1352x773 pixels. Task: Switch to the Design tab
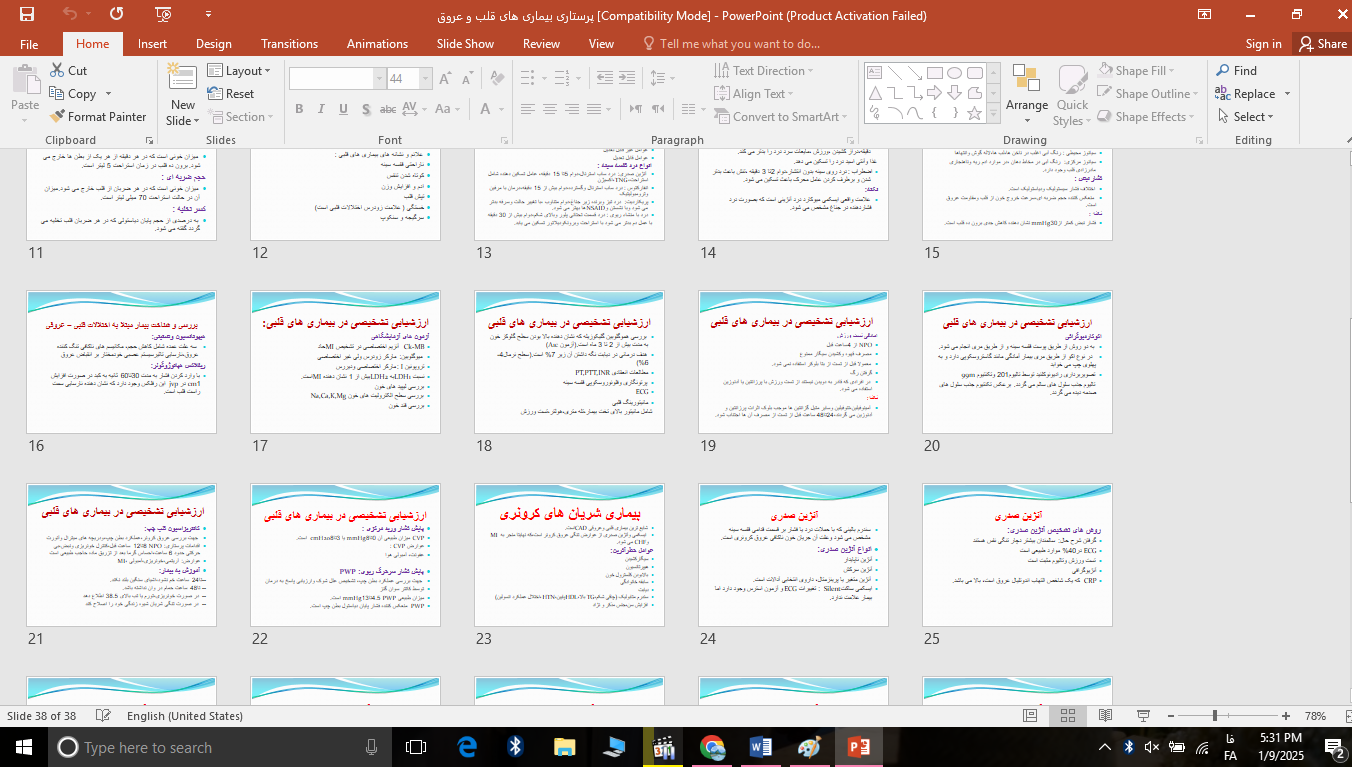point(213,44)
